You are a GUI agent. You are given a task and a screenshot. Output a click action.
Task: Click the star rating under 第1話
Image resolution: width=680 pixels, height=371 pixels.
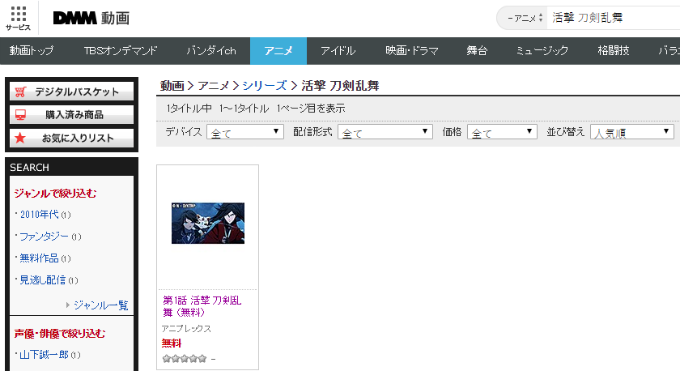(x=184, y=358)
